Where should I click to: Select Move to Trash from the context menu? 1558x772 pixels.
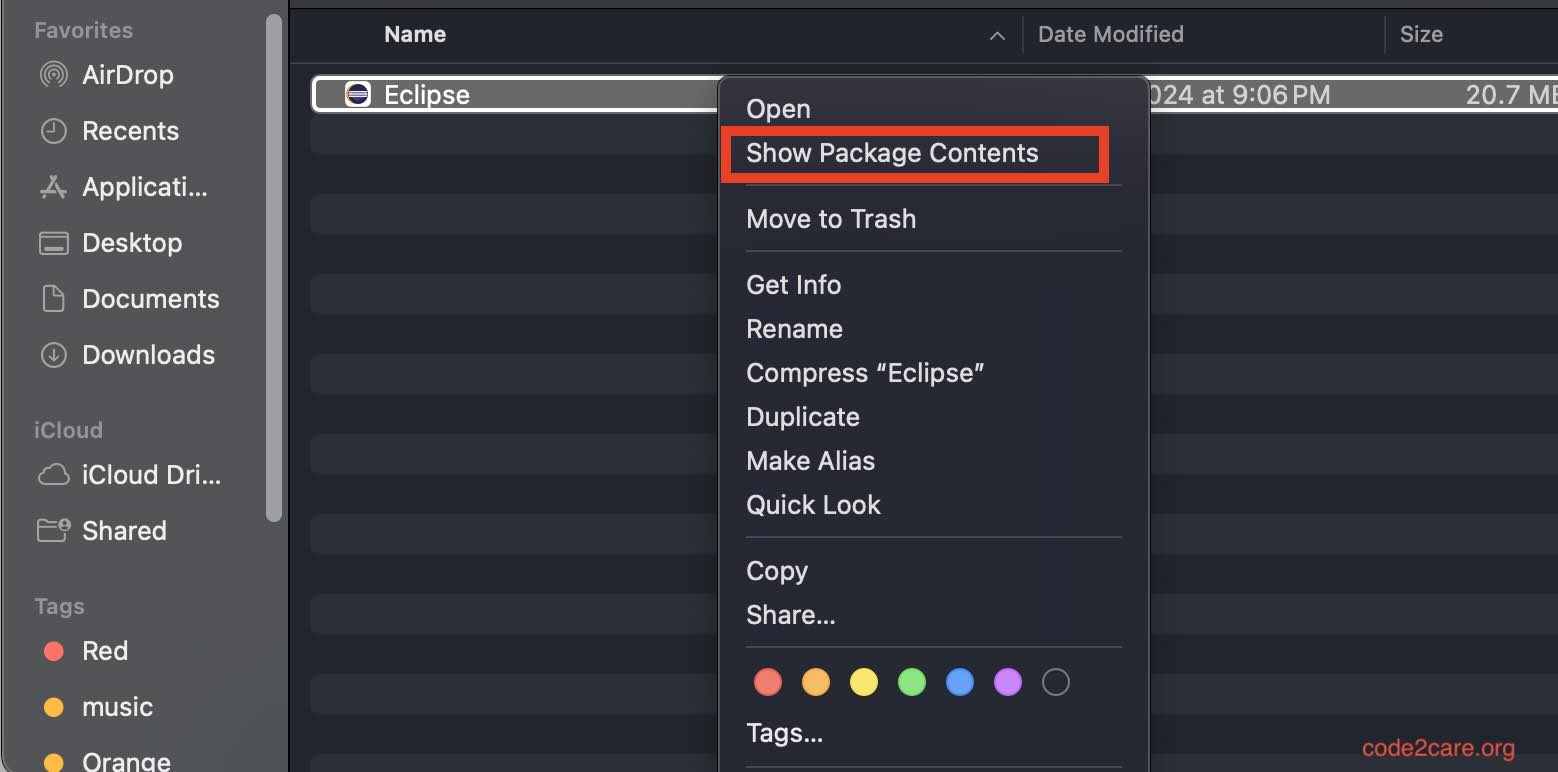click(x=831, y=218)
